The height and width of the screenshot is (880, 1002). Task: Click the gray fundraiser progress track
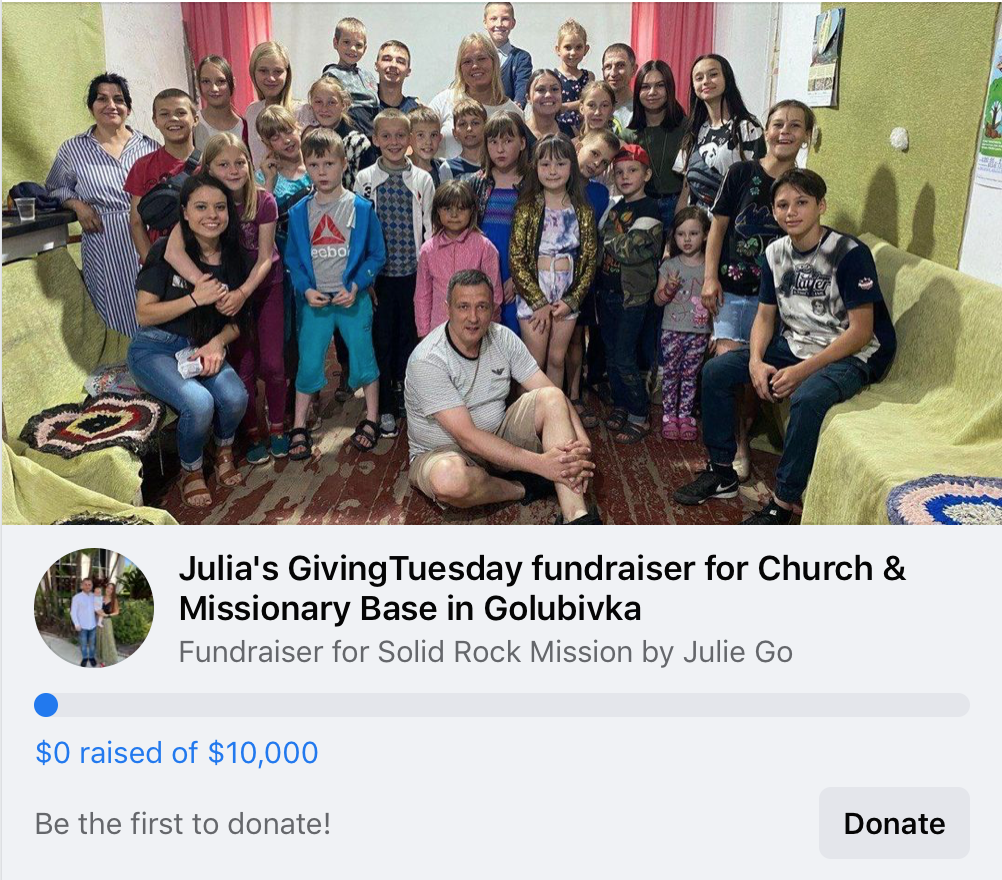coord(502,705)
